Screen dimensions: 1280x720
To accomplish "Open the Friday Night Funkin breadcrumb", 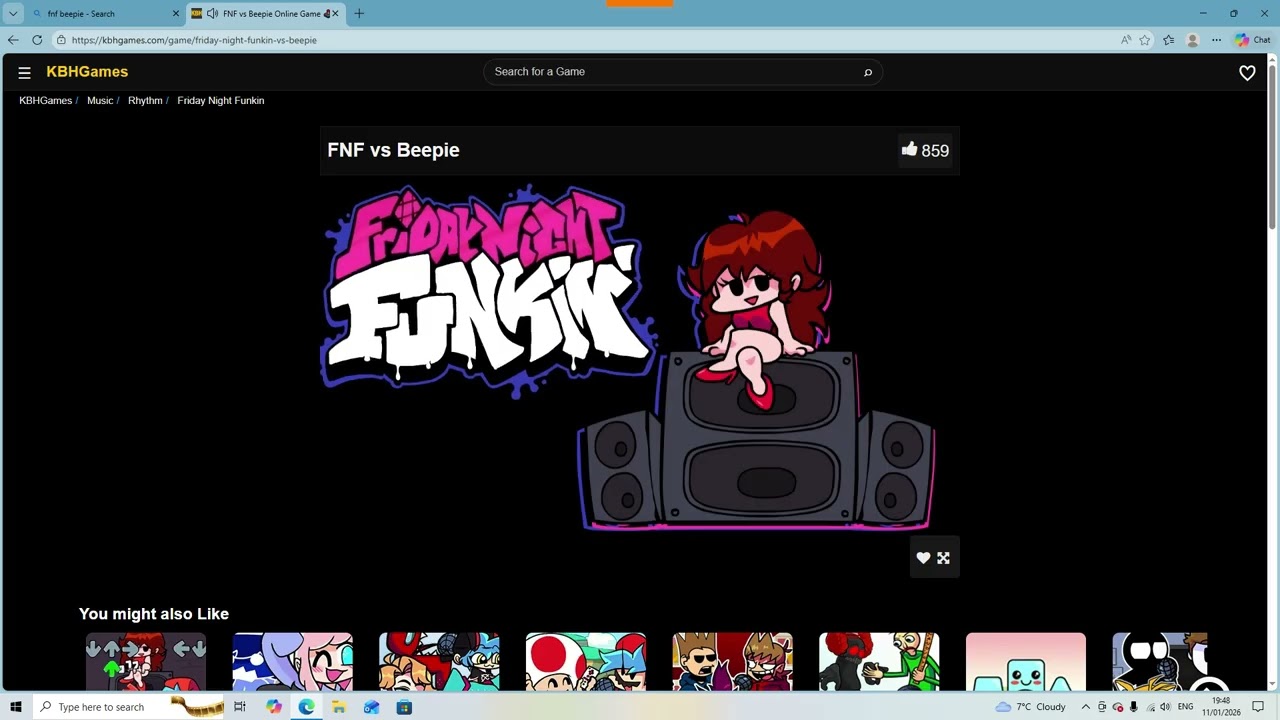I will tap(221, 101).
